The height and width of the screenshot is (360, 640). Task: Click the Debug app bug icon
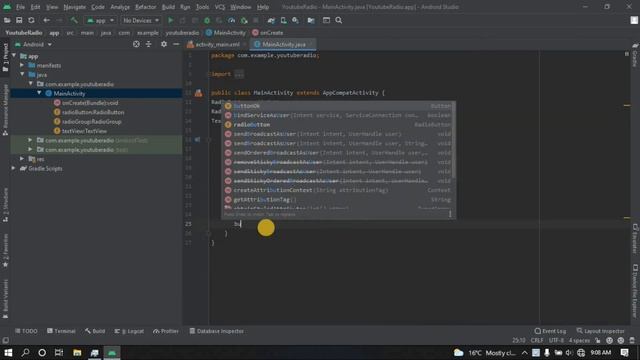[207, 20]
